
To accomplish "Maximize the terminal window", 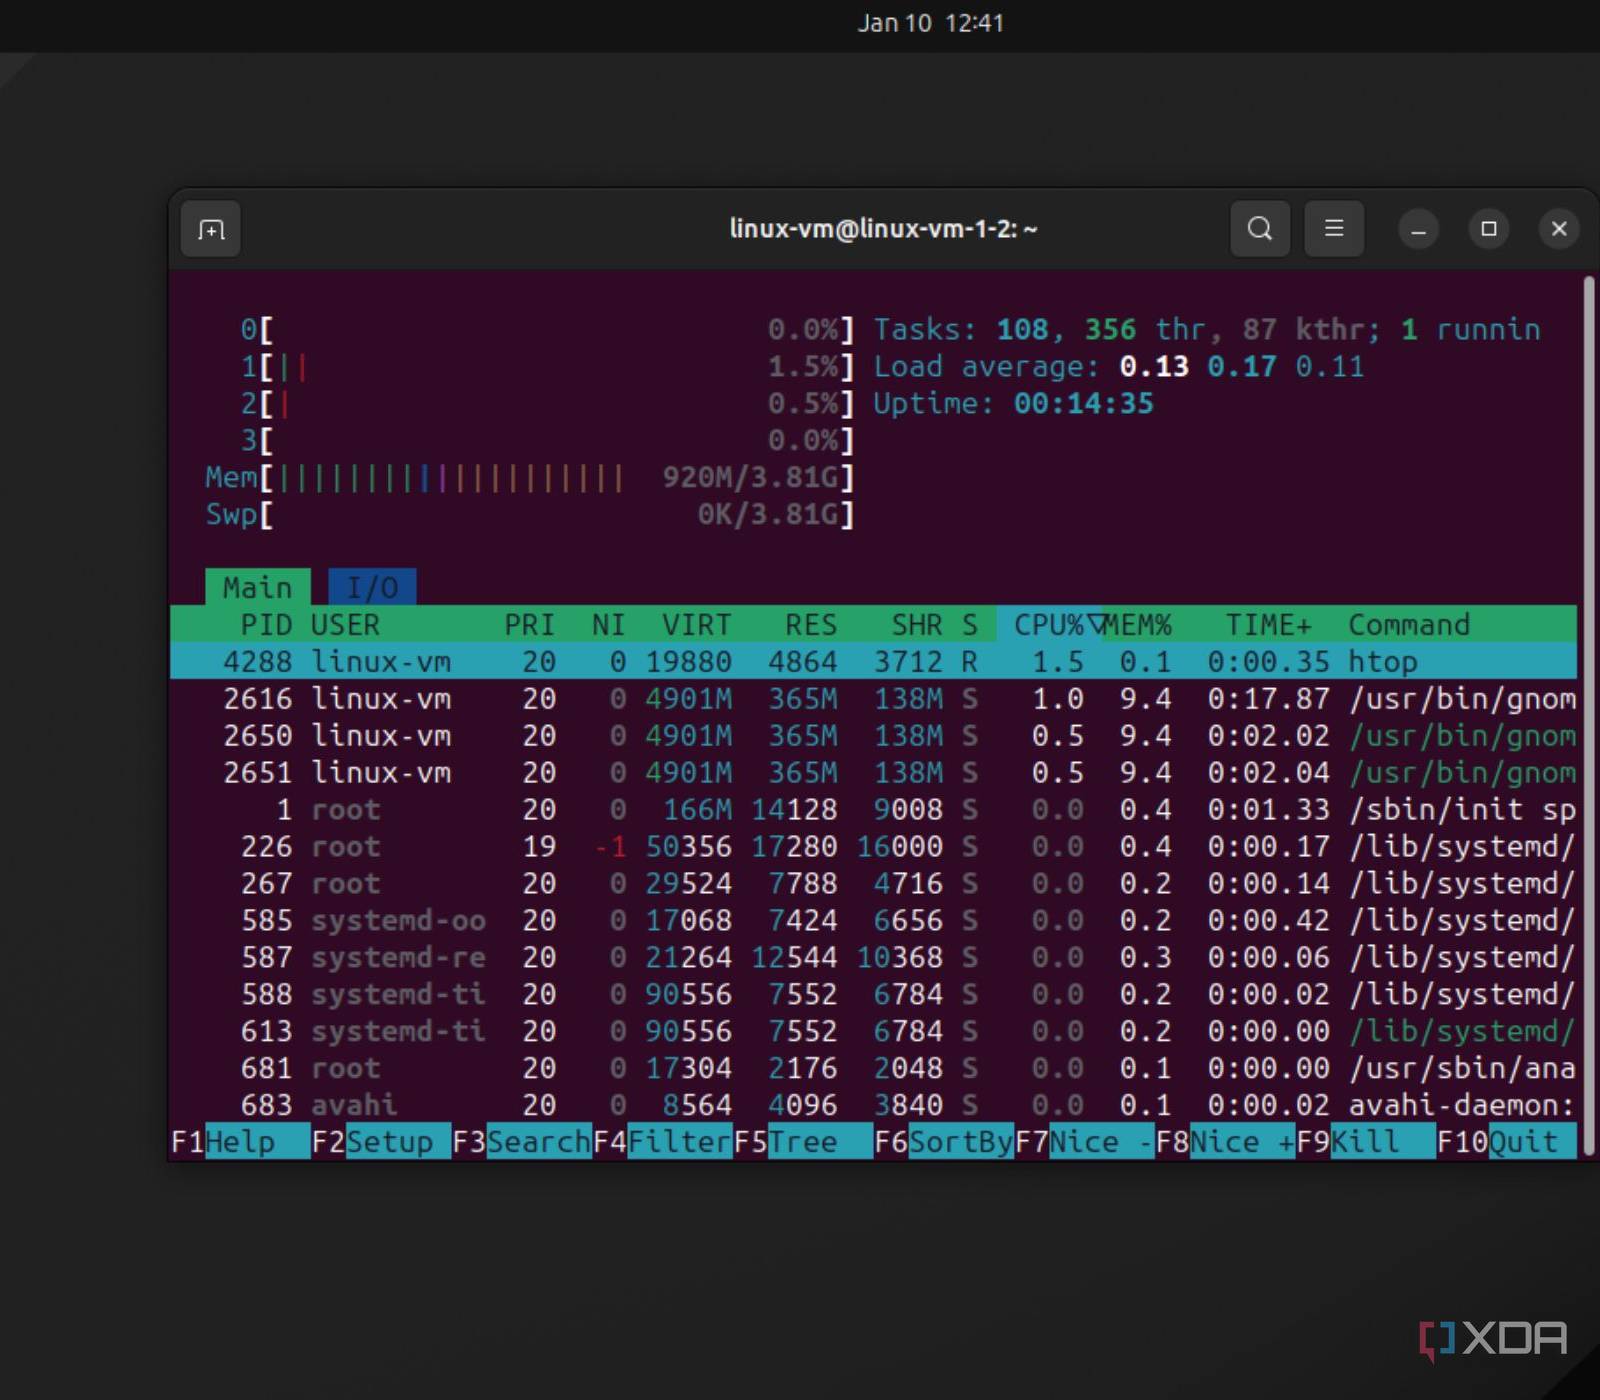I will click(x=1488, y=229).
